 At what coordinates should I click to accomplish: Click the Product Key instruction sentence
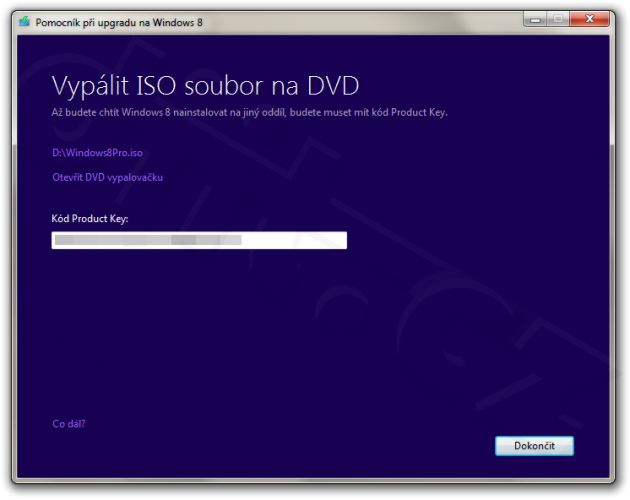tap(250, 113)
